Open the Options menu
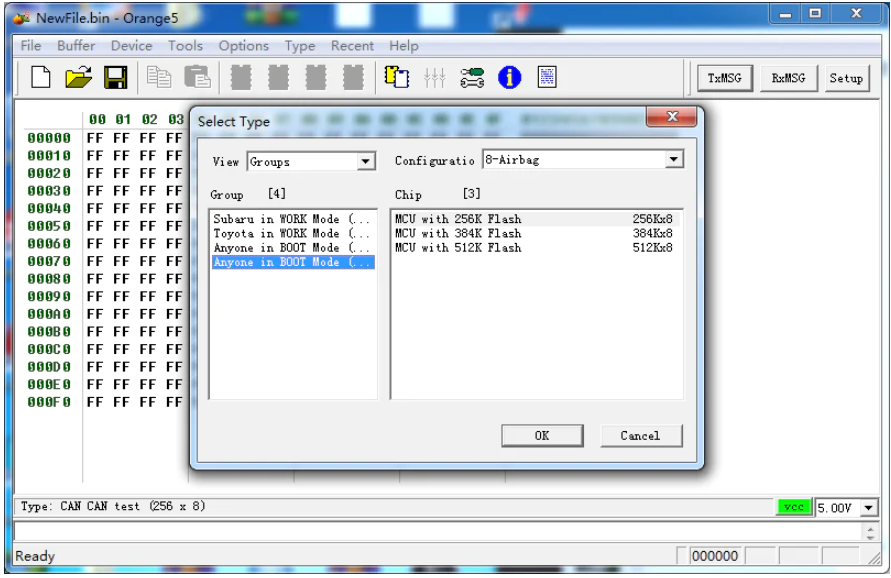This screenshot has width=891, height=578. pos(243,45)
